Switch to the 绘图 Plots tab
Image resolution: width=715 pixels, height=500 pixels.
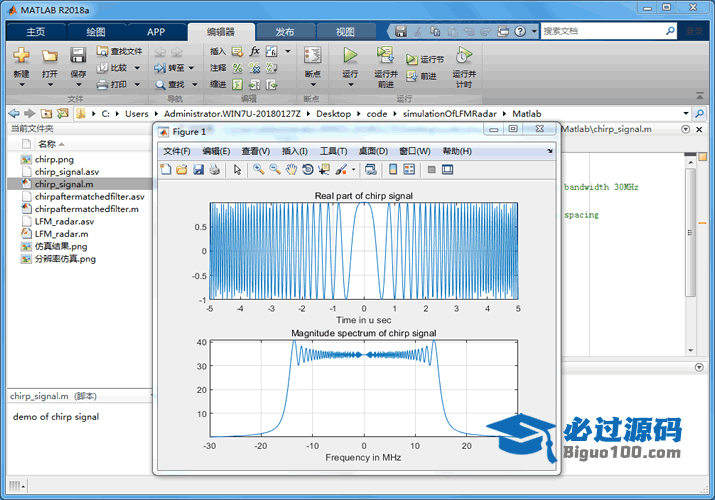[96, 31]
